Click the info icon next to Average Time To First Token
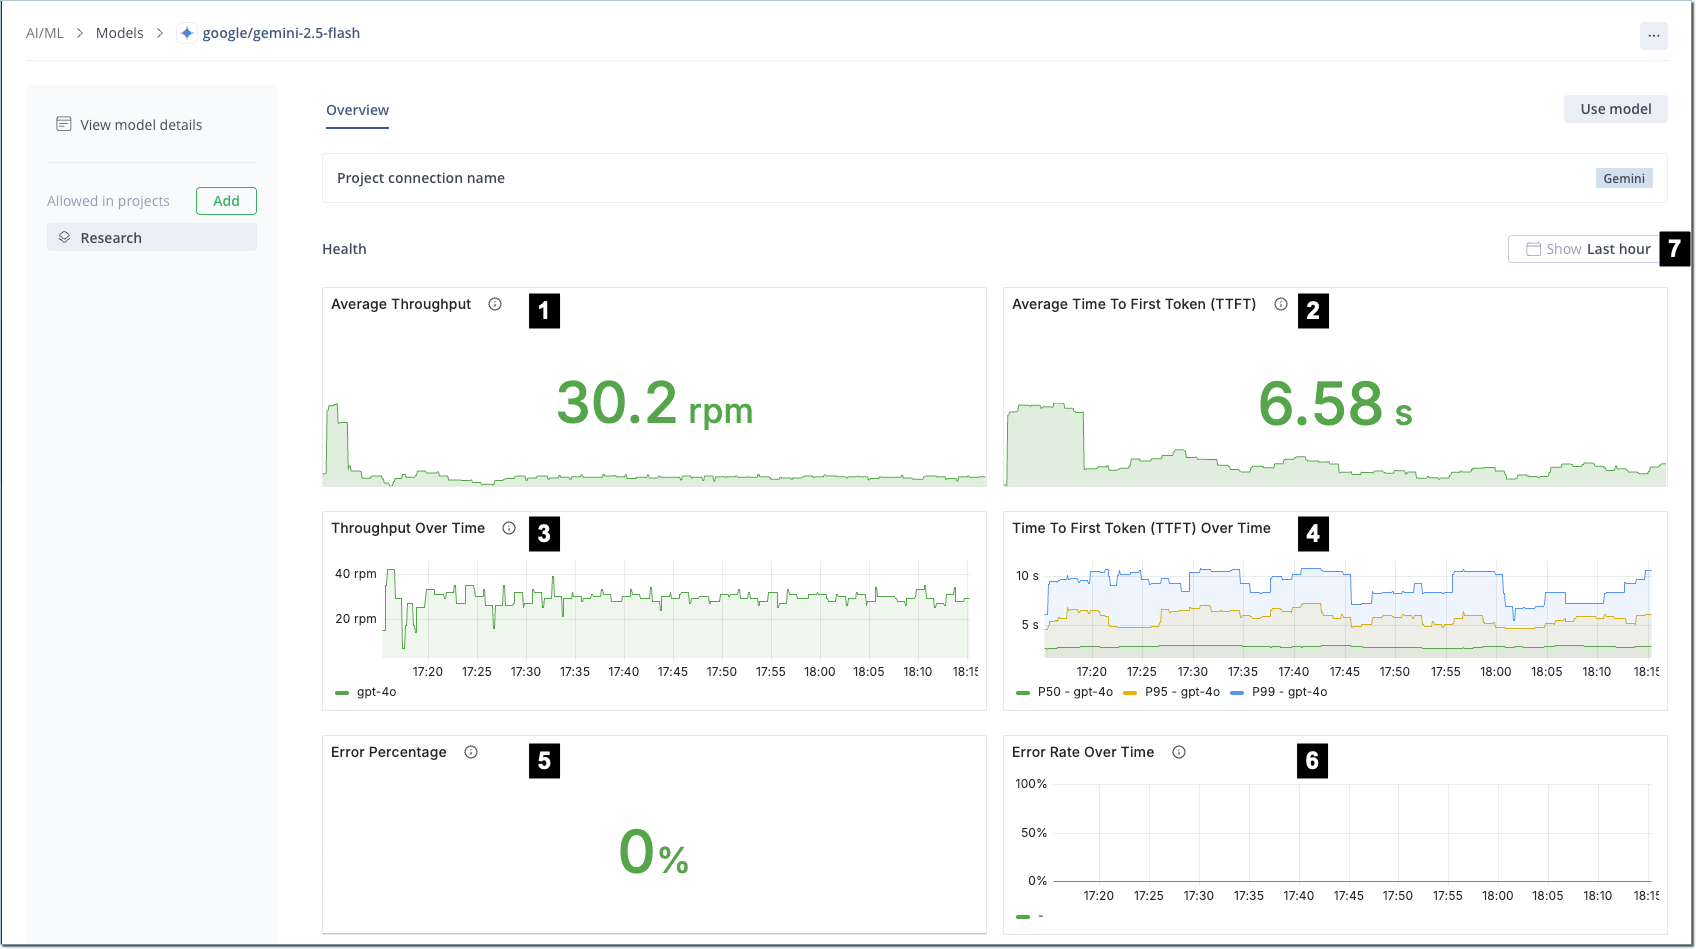 pos(1282,304)
